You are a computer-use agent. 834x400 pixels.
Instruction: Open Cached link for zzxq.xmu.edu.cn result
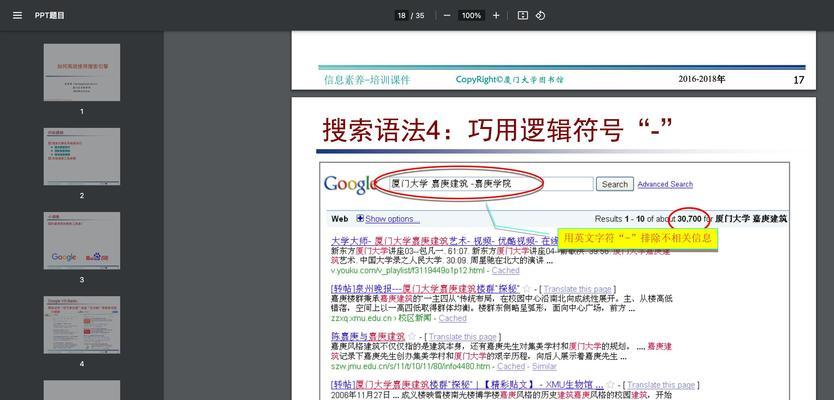click(453, 318)
